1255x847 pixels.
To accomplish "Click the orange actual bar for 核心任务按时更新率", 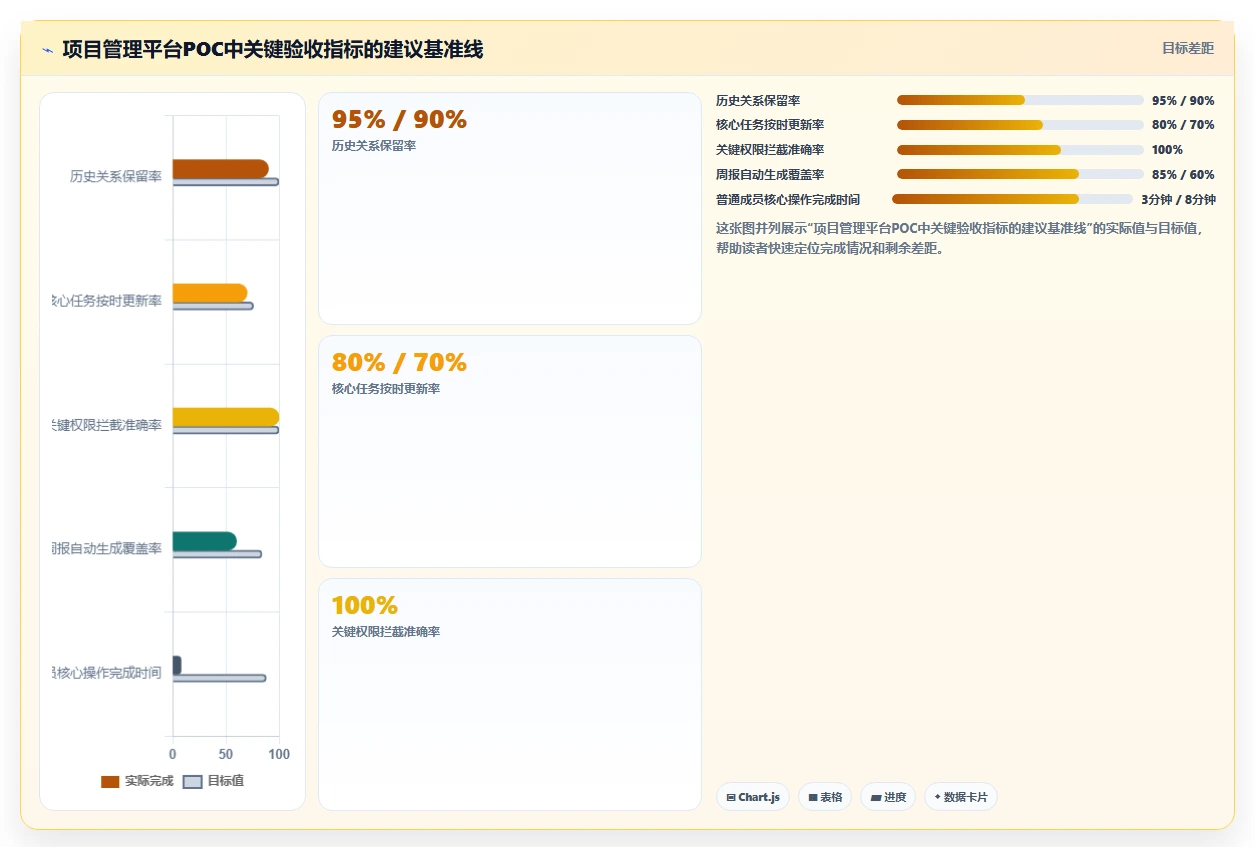I will point(210,293).
